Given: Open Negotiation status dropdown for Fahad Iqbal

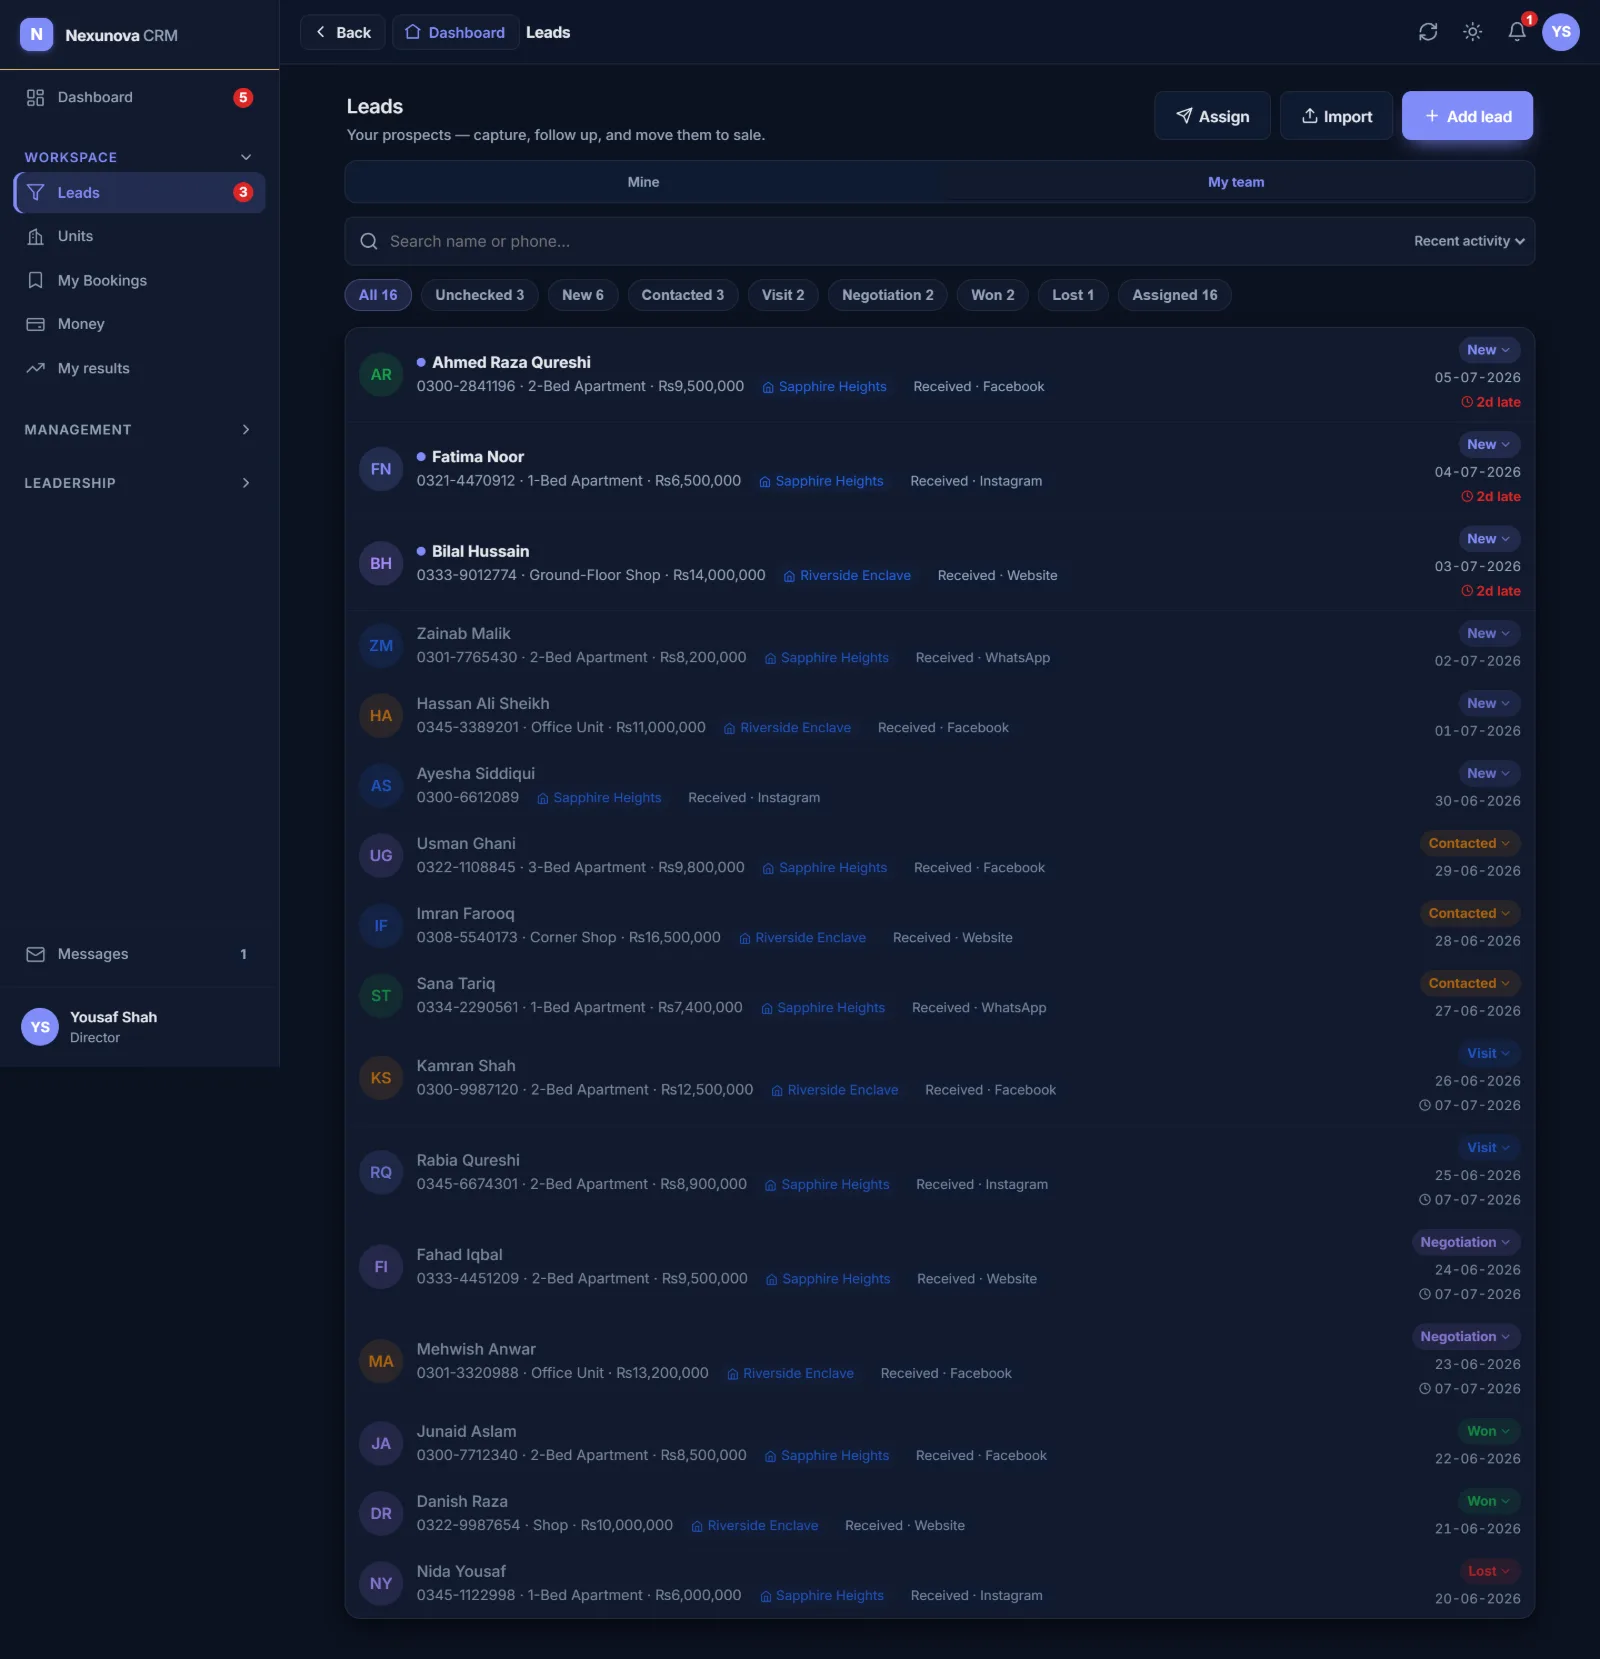Looking at the screenshot, I should pos(1466,1242).
